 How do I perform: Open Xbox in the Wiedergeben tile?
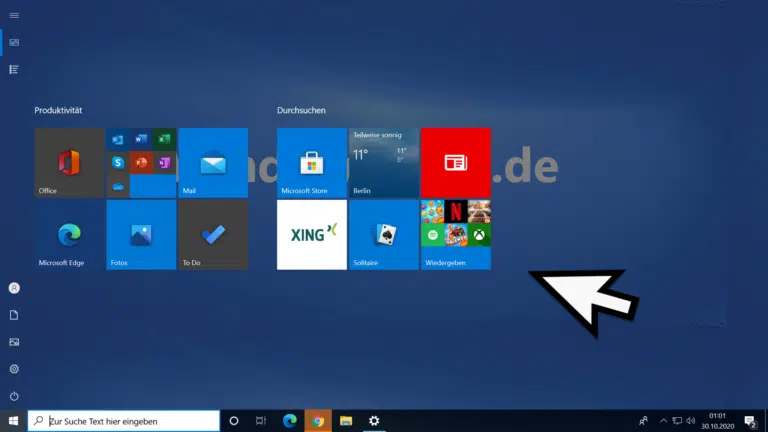(x=479, y=235)
